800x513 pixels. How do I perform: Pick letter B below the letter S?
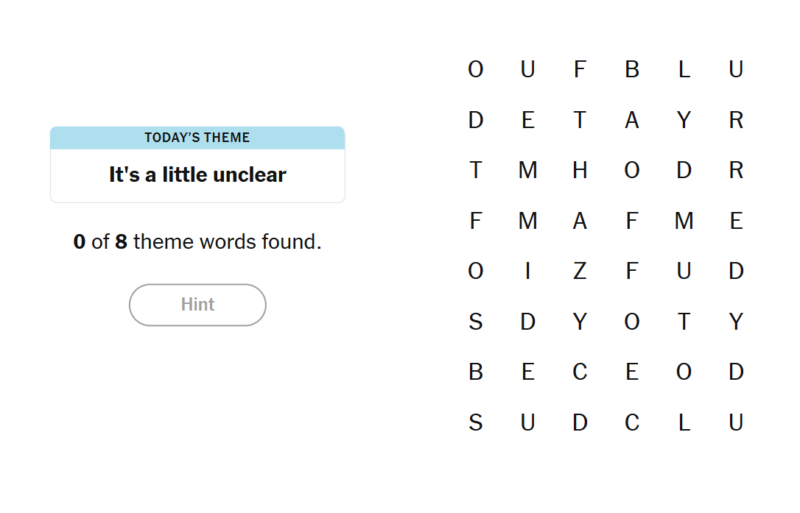click(x=476, y=373)
